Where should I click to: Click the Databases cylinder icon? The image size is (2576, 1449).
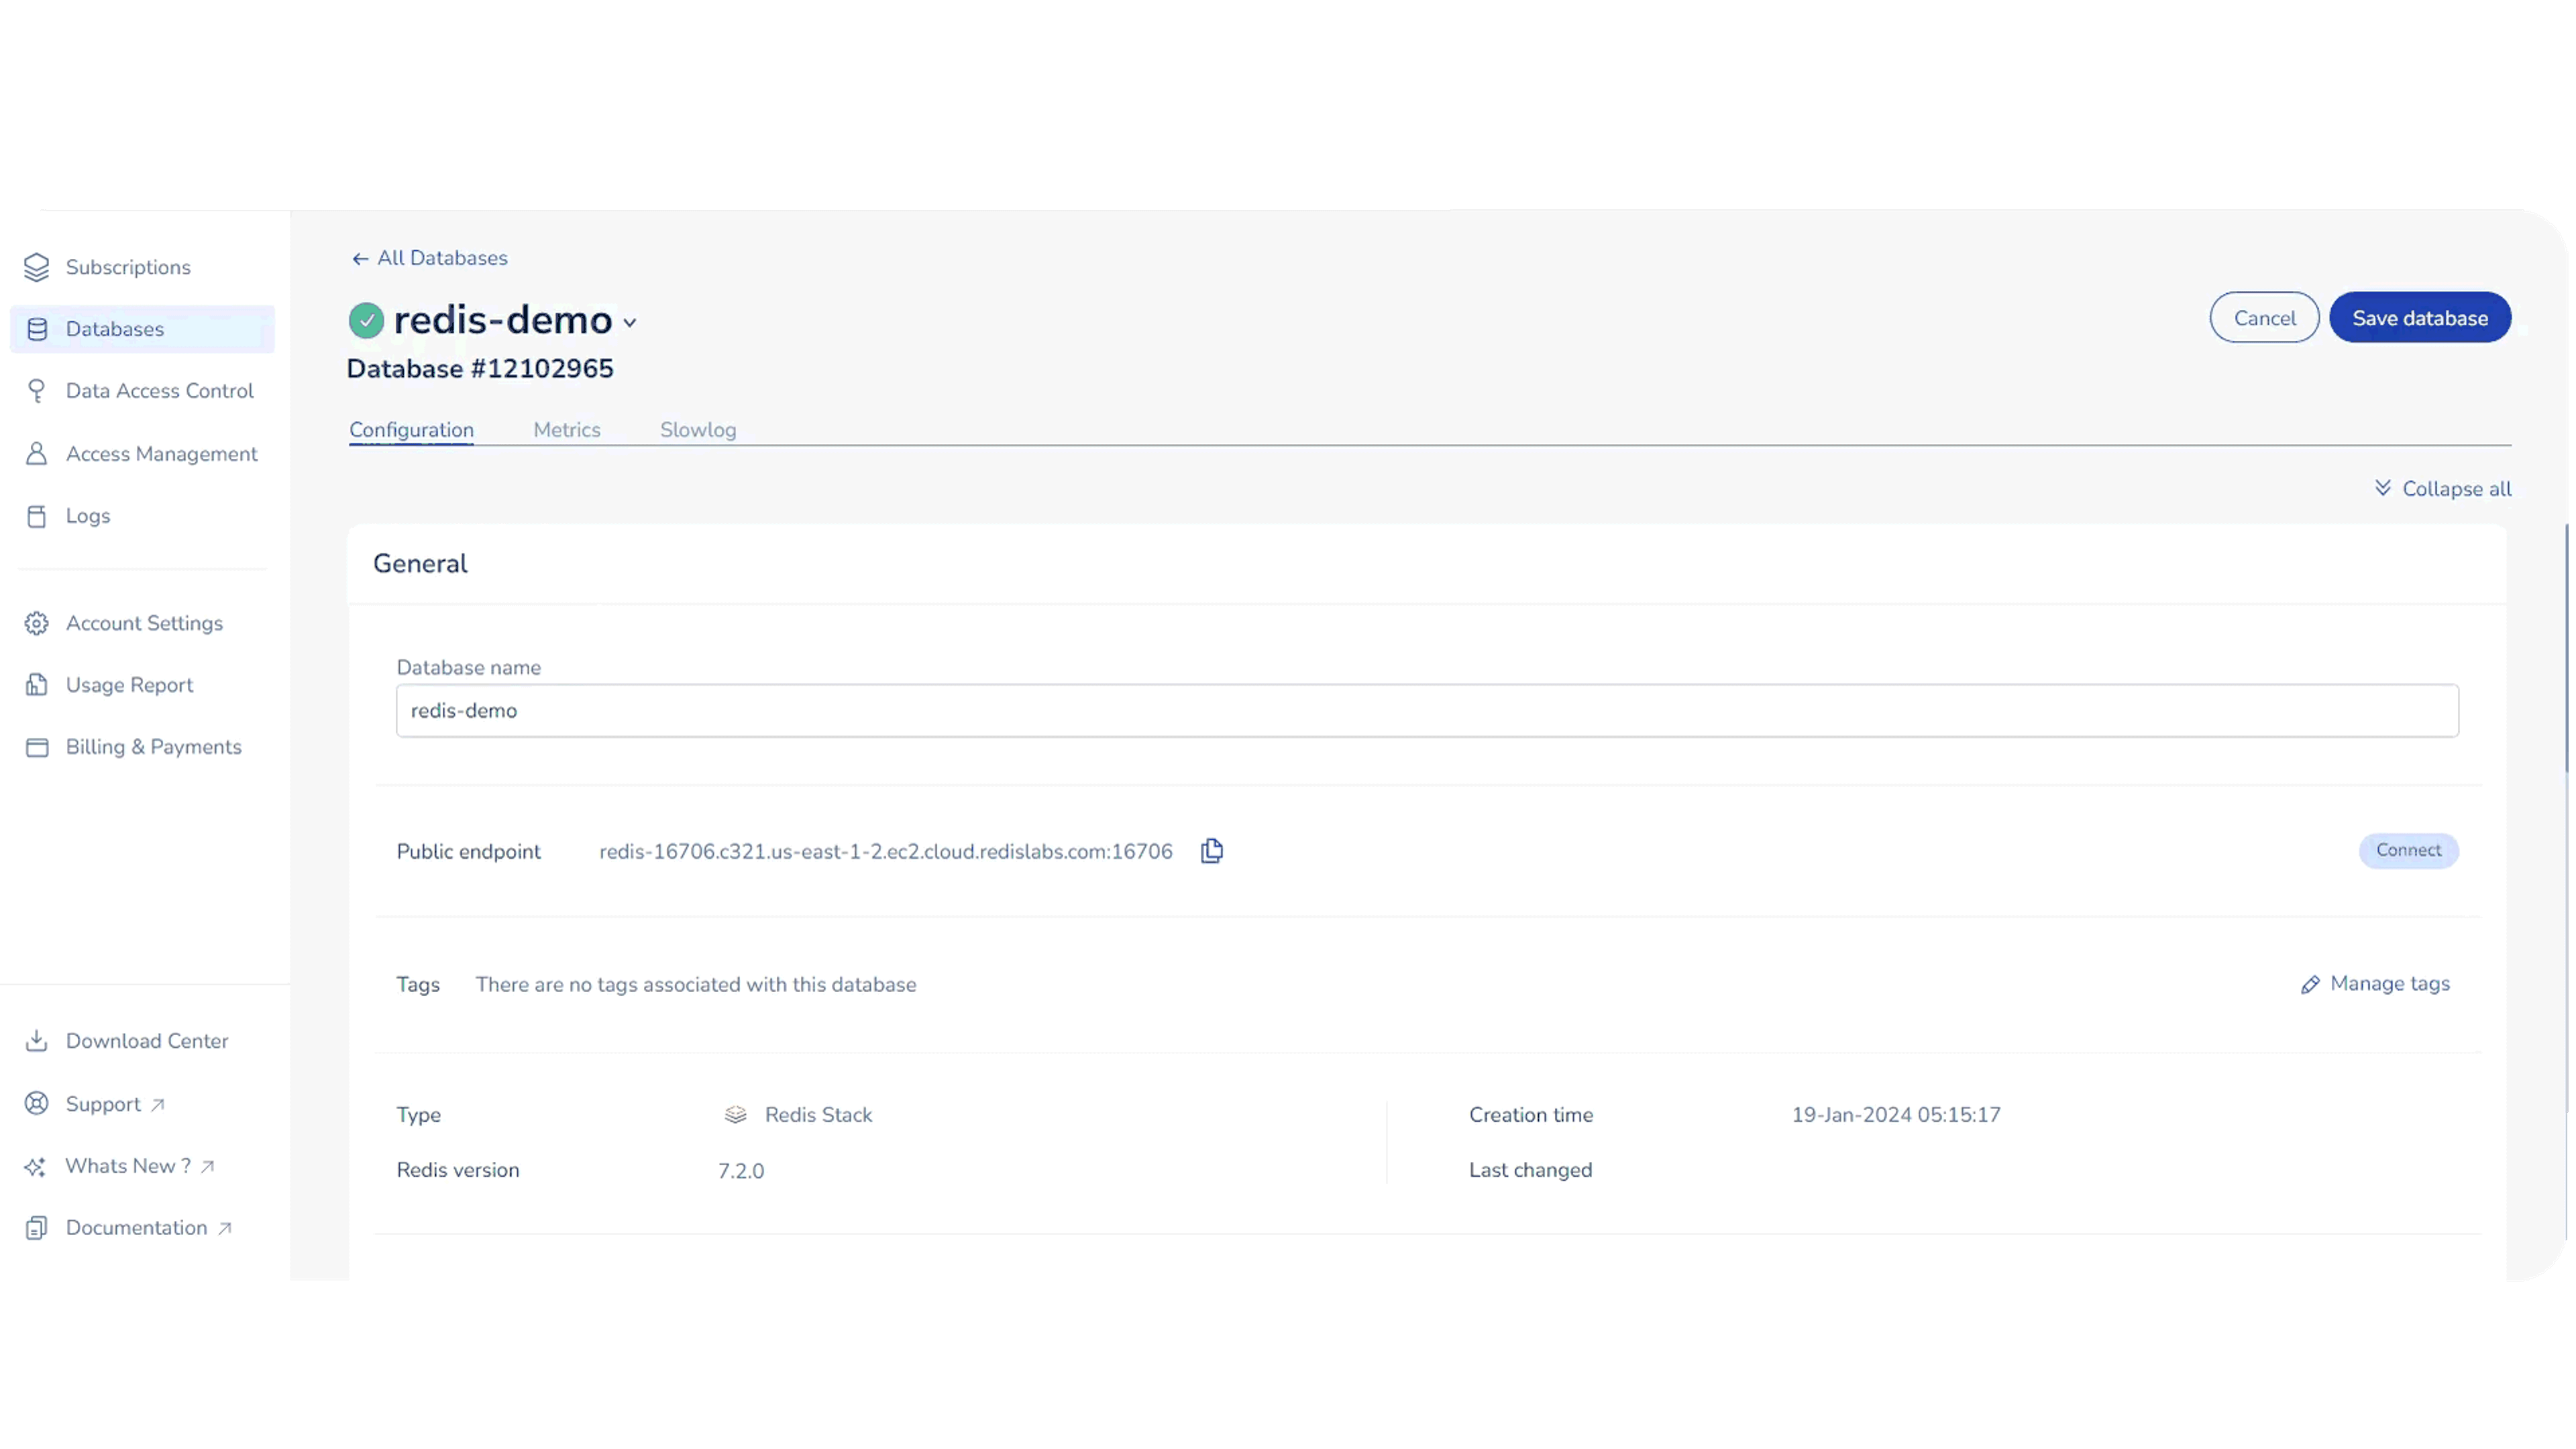(37, 329)
